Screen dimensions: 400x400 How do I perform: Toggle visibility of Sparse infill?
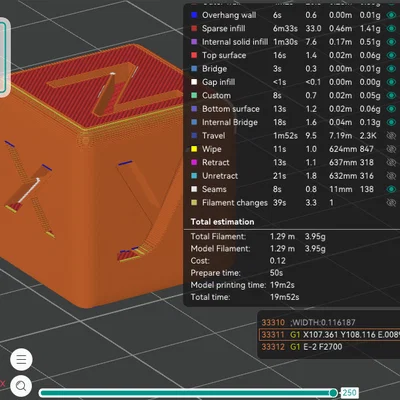click(x=391, y=28)
